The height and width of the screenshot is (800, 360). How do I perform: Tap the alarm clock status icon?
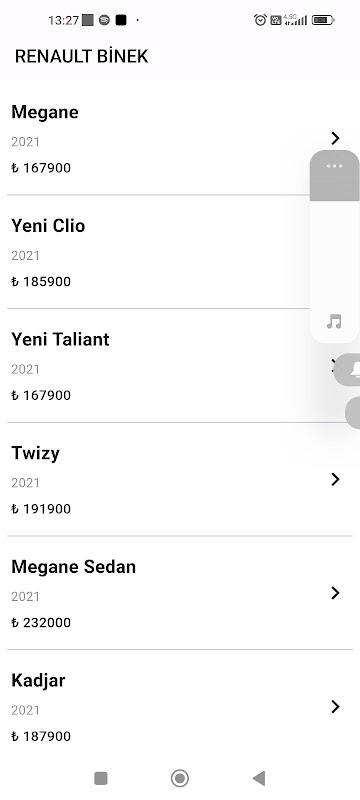pos(260,20)
